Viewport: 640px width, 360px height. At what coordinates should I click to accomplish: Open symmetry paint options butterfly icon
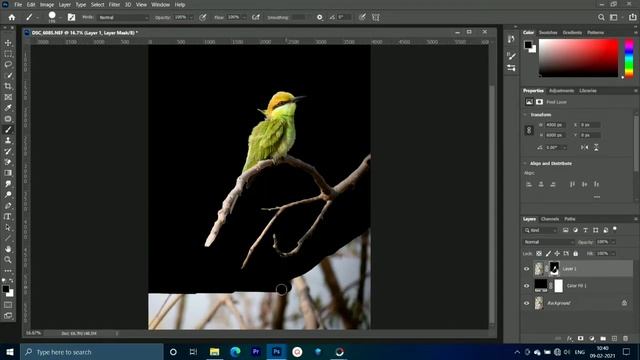coord(376,17)
